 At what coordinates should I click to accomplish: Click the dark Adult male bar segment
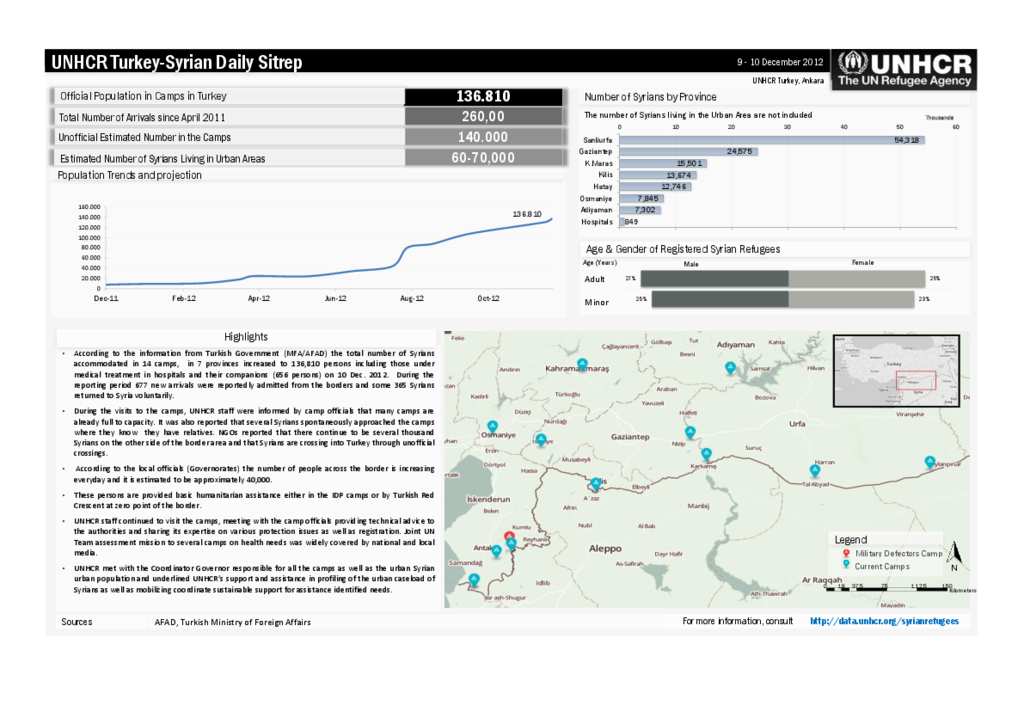[x=714, y=279]
